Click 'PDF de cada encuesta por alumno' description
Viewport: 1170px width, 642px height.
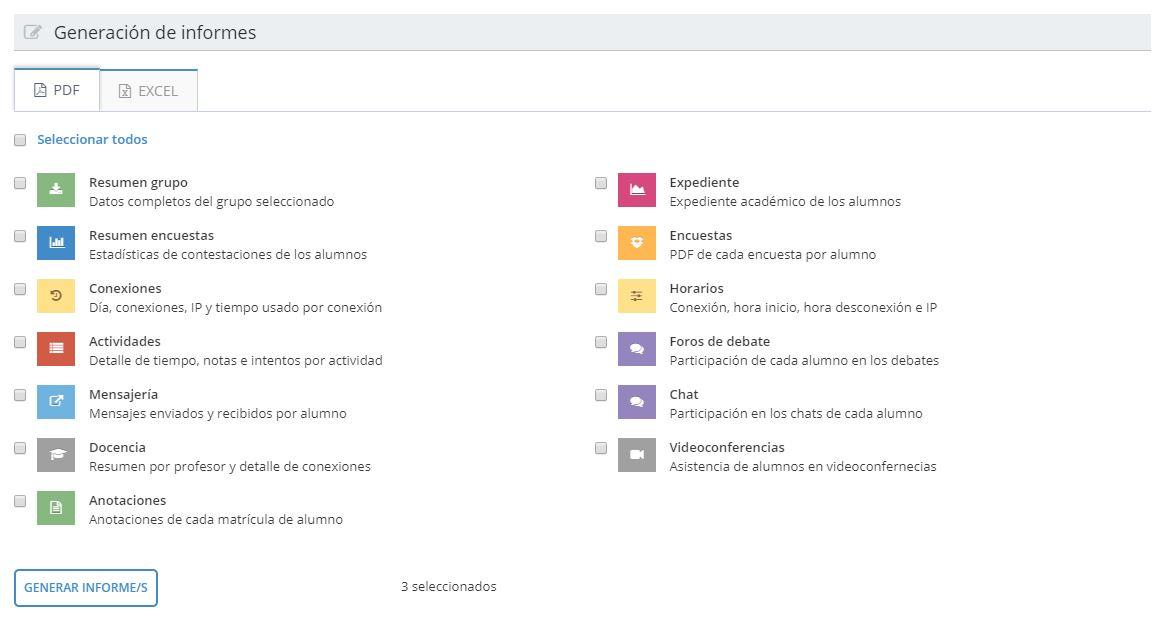tap(772, 255)
